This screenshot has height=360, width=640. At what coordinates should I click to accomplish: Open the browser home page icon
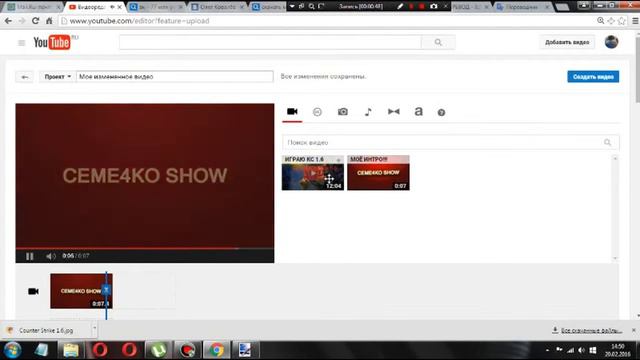49,21
